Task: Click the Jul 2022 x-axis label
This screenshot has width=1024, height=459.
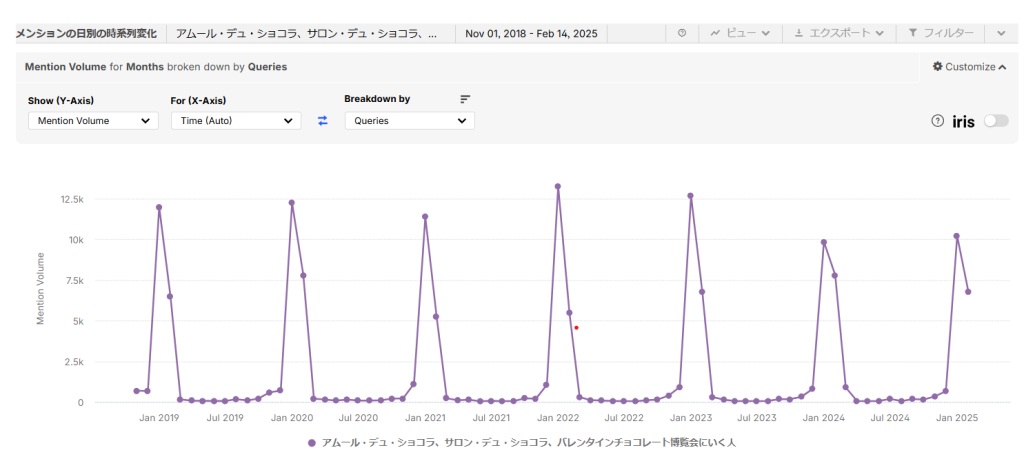Action: 624,418
